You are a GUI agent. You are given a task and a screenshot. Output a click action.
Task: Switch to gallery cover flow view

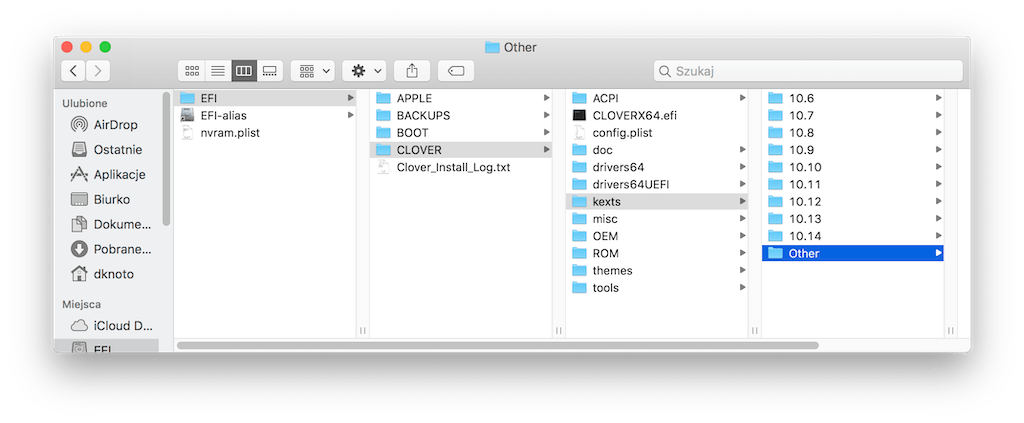click(x=270, y=71)
